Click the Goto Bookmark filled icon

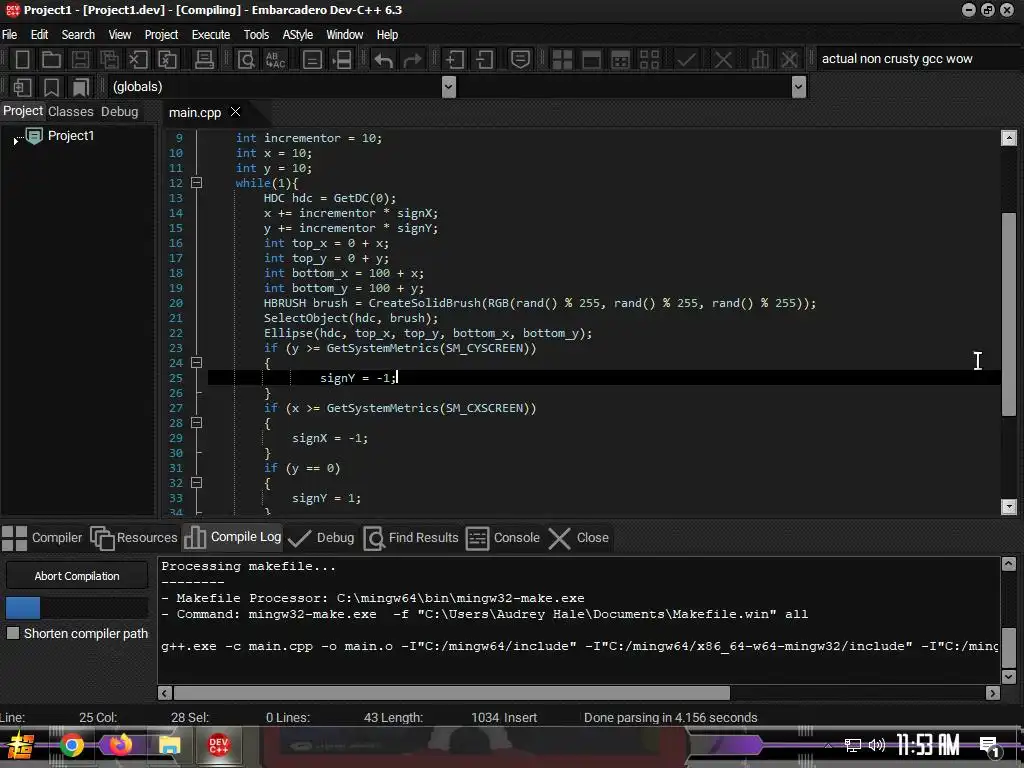coord(80,87)
